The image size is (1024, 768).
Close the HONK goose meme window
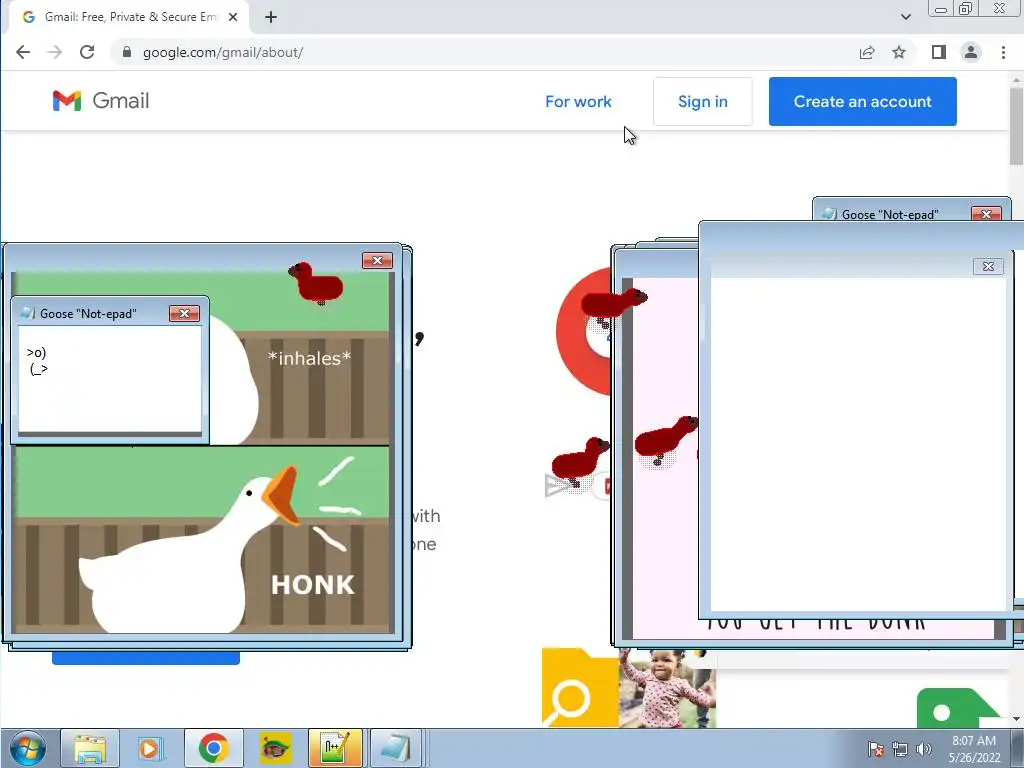[x=377, y=261]
